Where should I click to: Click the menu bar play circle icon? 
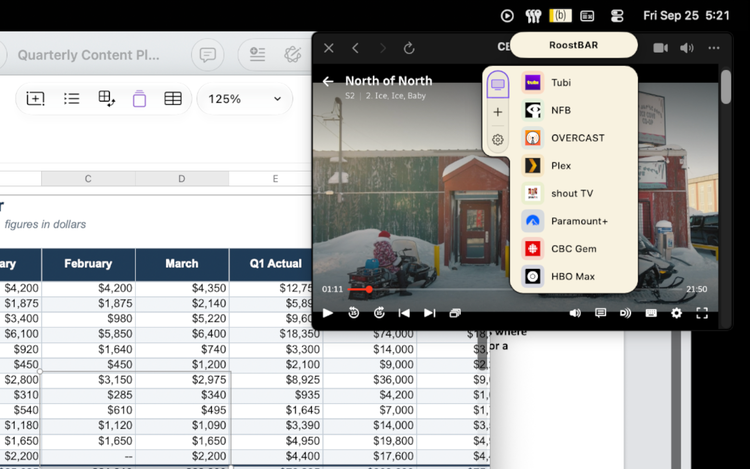pyautogui.click(x=507, y=16)
